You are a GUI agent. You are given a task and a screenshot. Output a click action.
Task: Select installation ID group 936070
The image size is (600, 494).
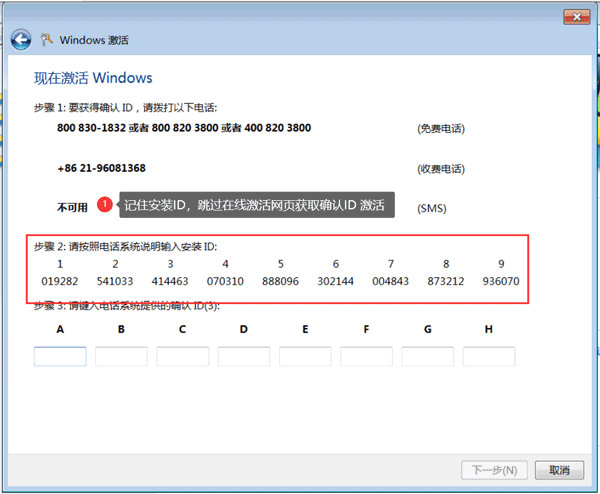pos(501,281)
